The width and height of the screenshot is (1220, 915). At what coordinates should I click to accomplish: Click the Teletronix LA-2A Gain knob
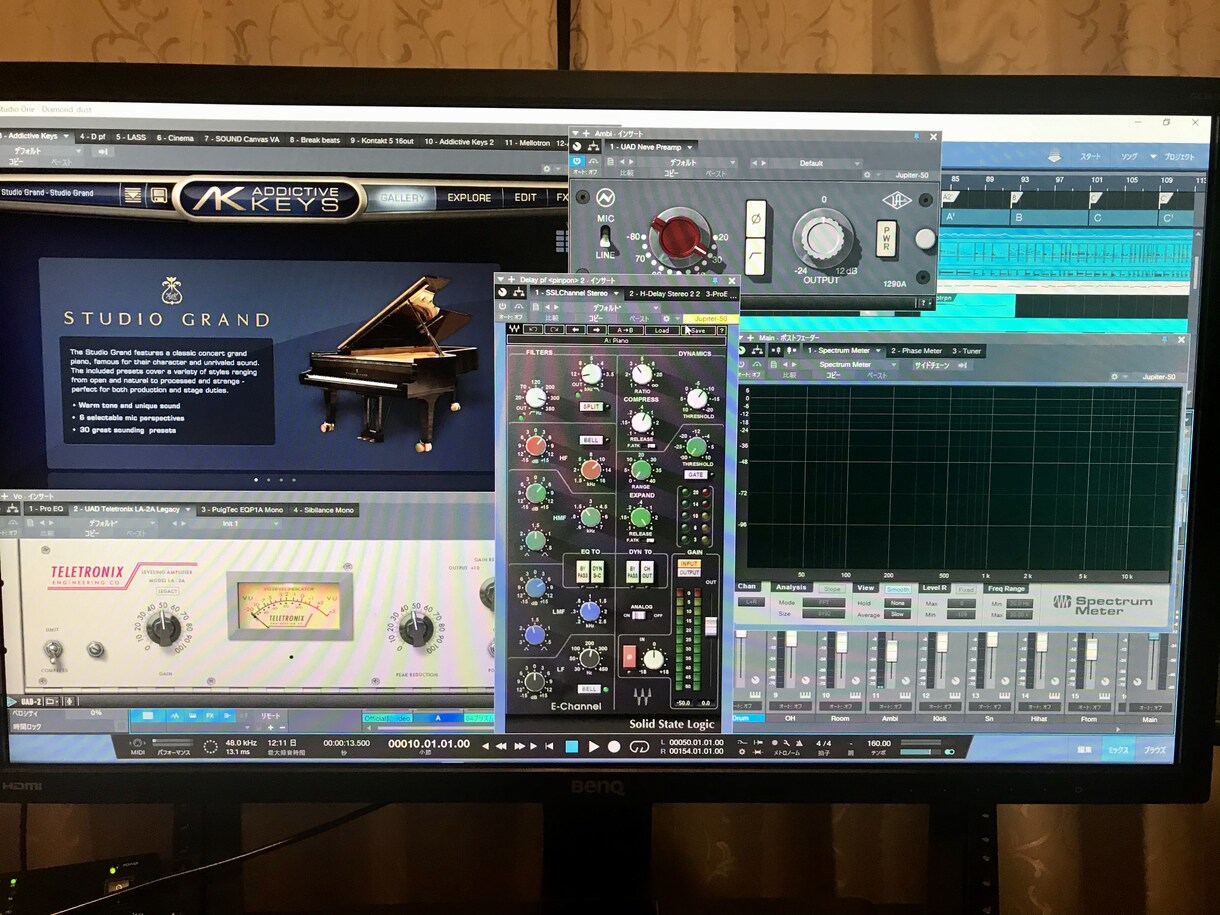pyautogui.click(x=163, y=628)
